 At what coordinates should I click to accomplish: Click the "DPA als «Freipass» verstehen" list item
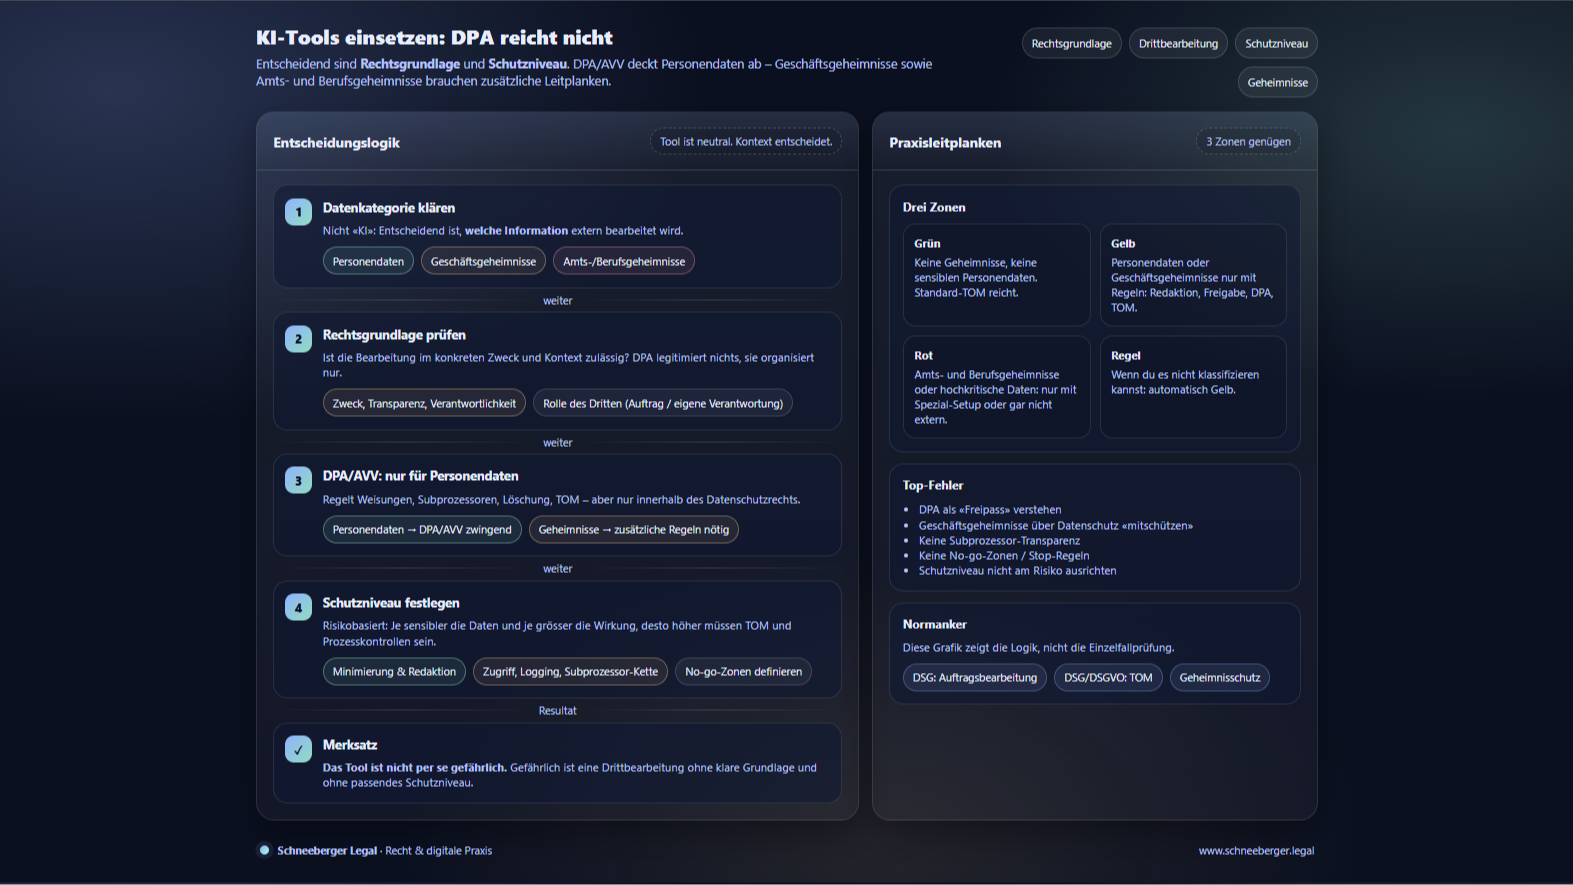click(x=990, y=510)
